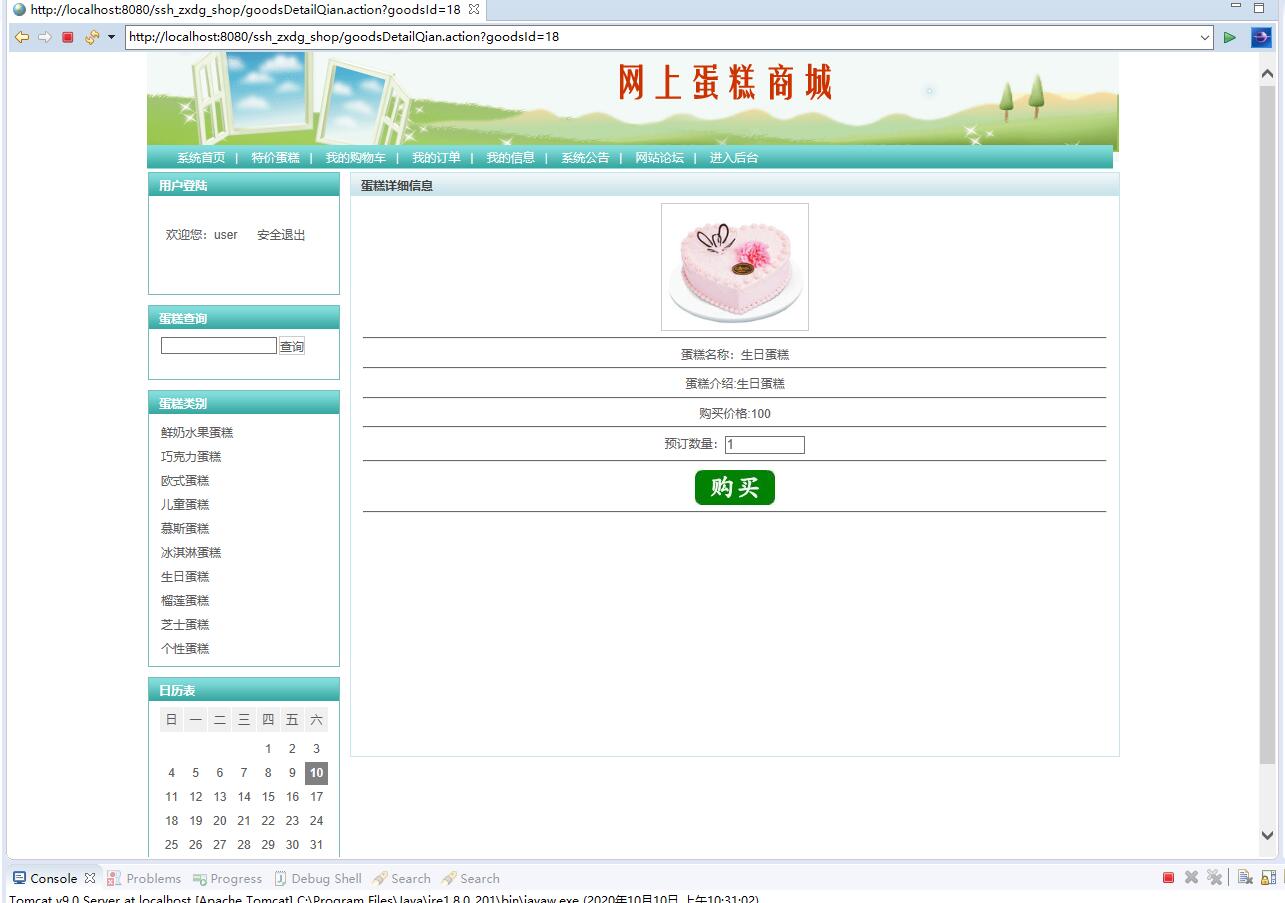This screenshot has height=903, width=1285.
Task: Clear the Console output
Action: point(1246,877)
